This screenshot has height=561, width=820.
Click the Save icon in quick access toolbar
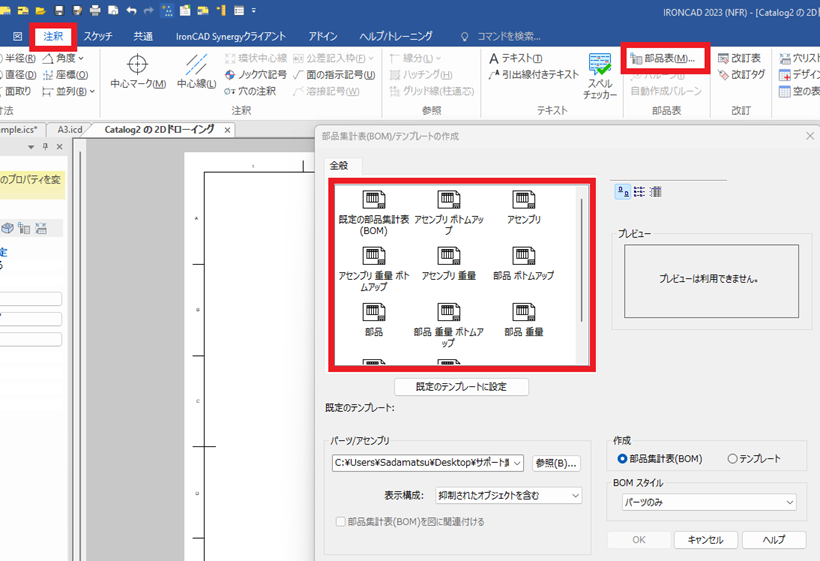[59, 10]
